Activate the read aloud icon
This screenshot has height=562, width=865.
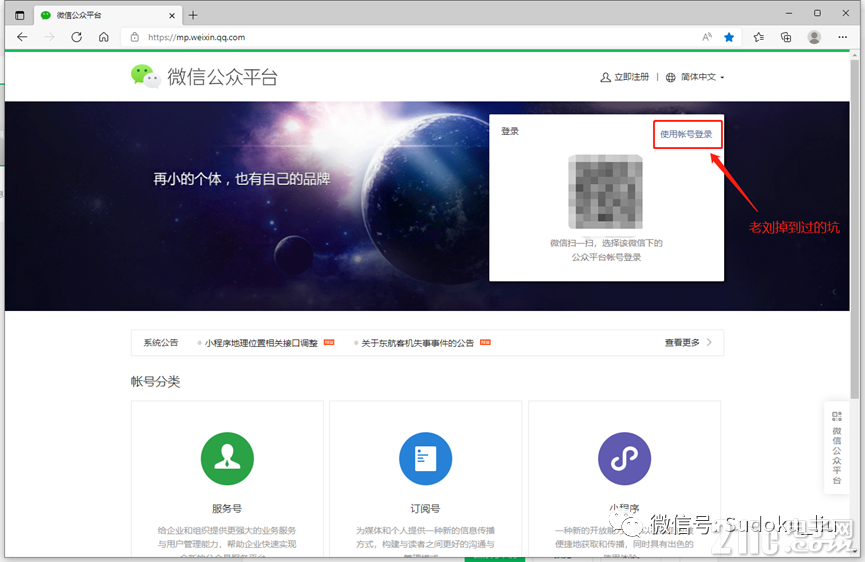707,37
